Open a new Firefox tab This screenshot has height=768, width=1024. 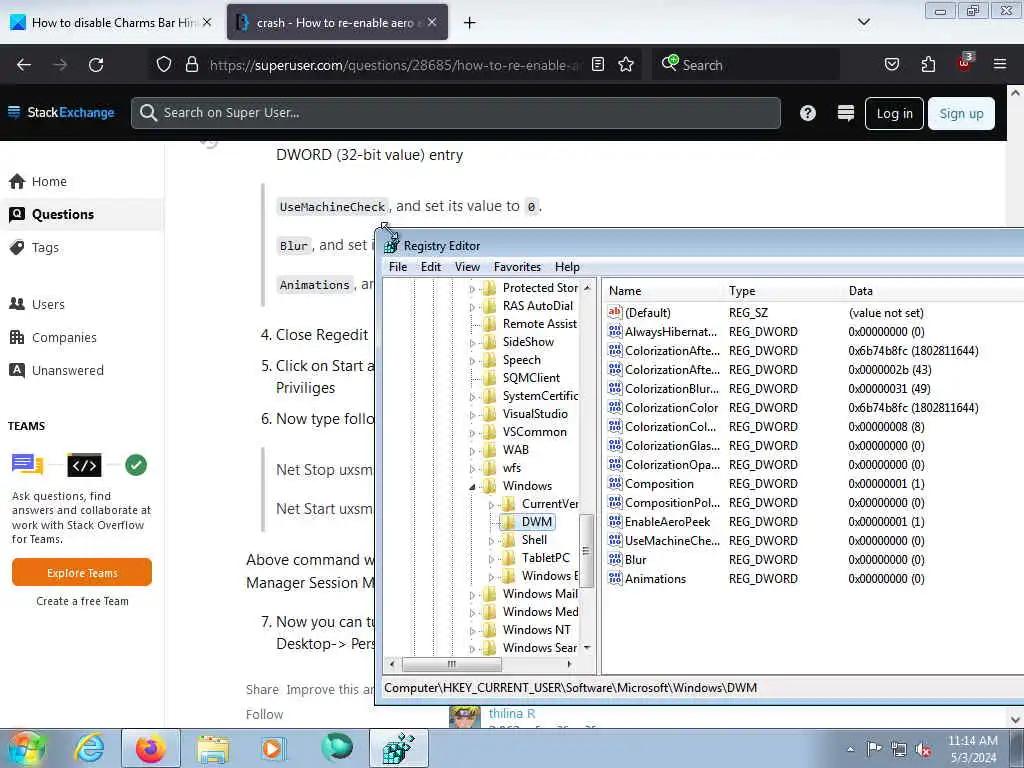click(469, 23)
